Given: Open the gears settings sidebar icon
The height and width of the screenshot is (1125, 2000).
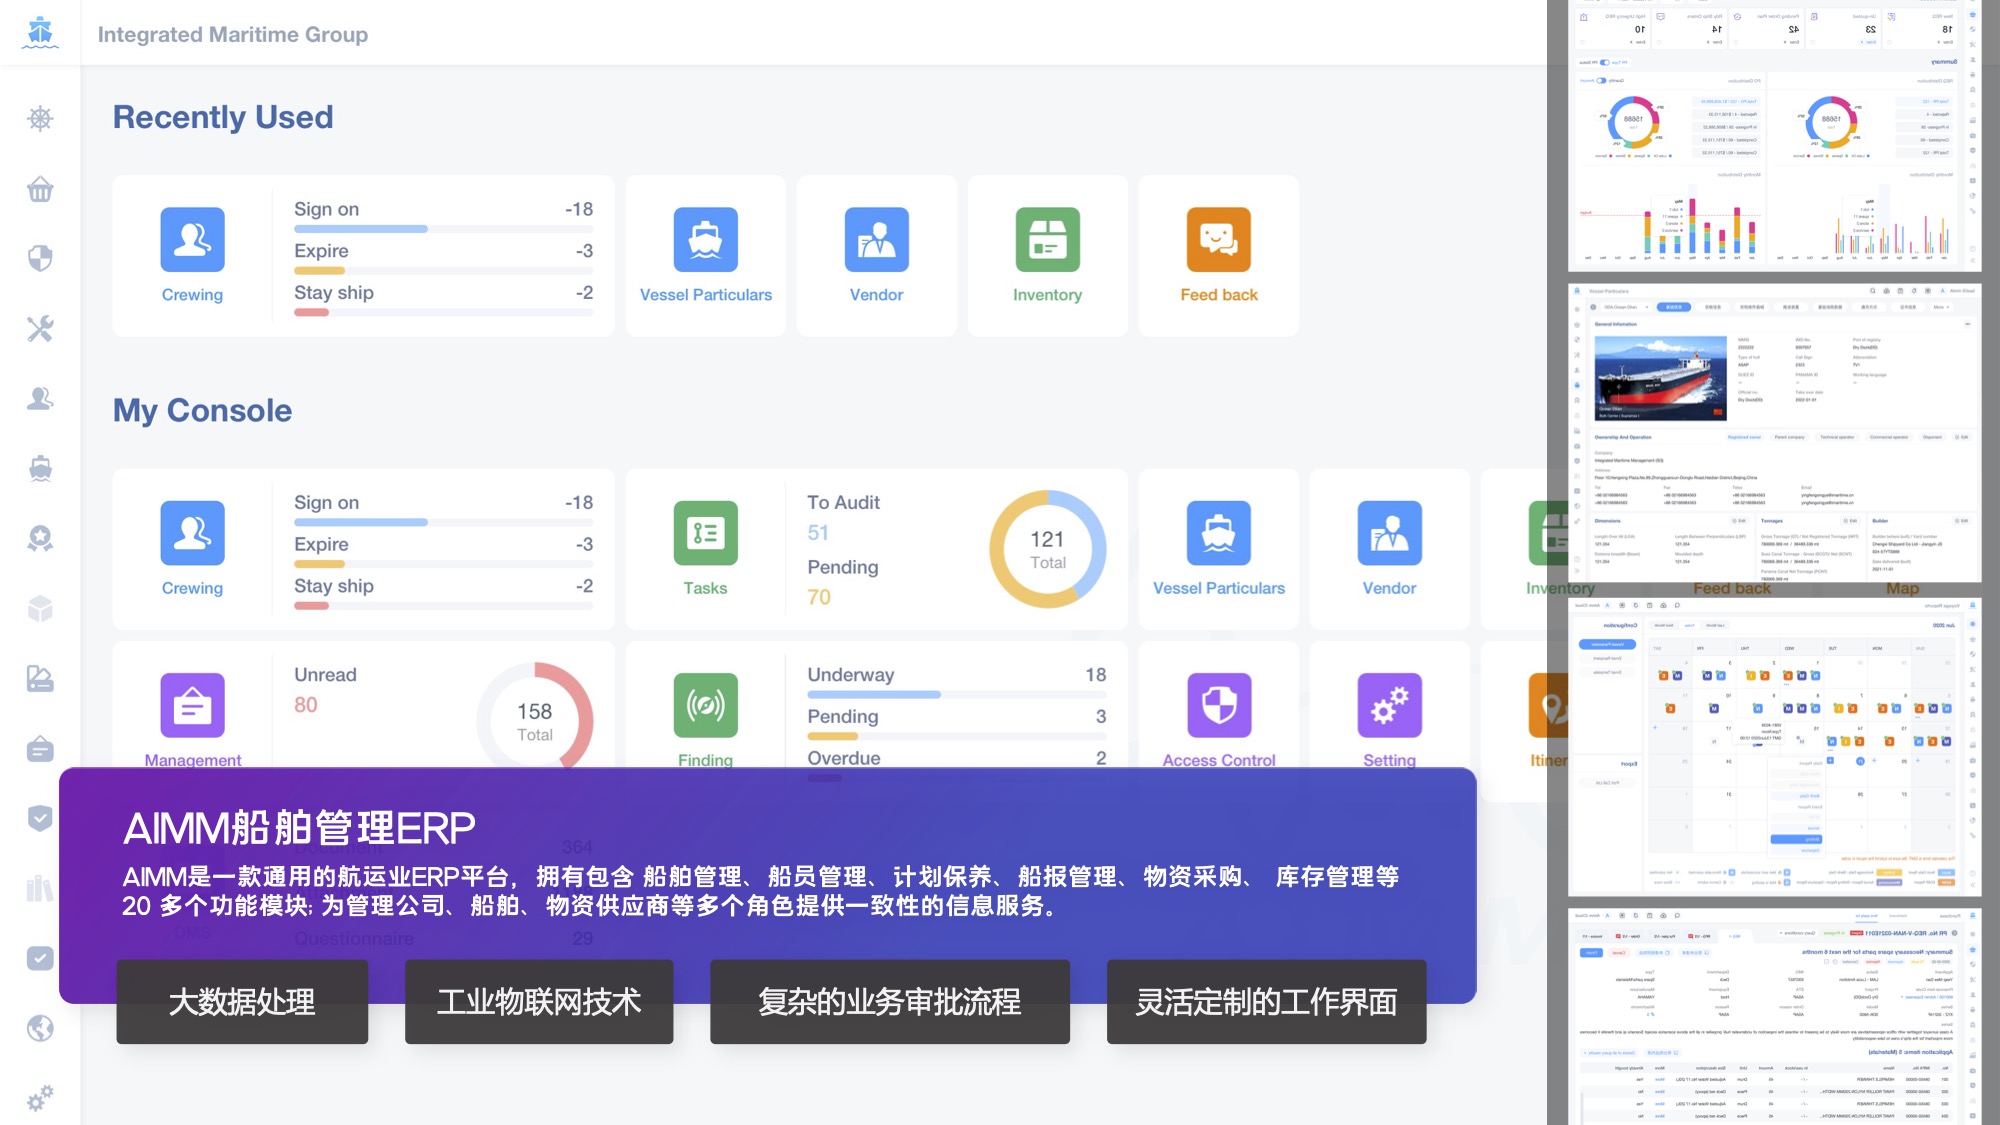Looking at the screenshot, I should [x=40, y=1099].
